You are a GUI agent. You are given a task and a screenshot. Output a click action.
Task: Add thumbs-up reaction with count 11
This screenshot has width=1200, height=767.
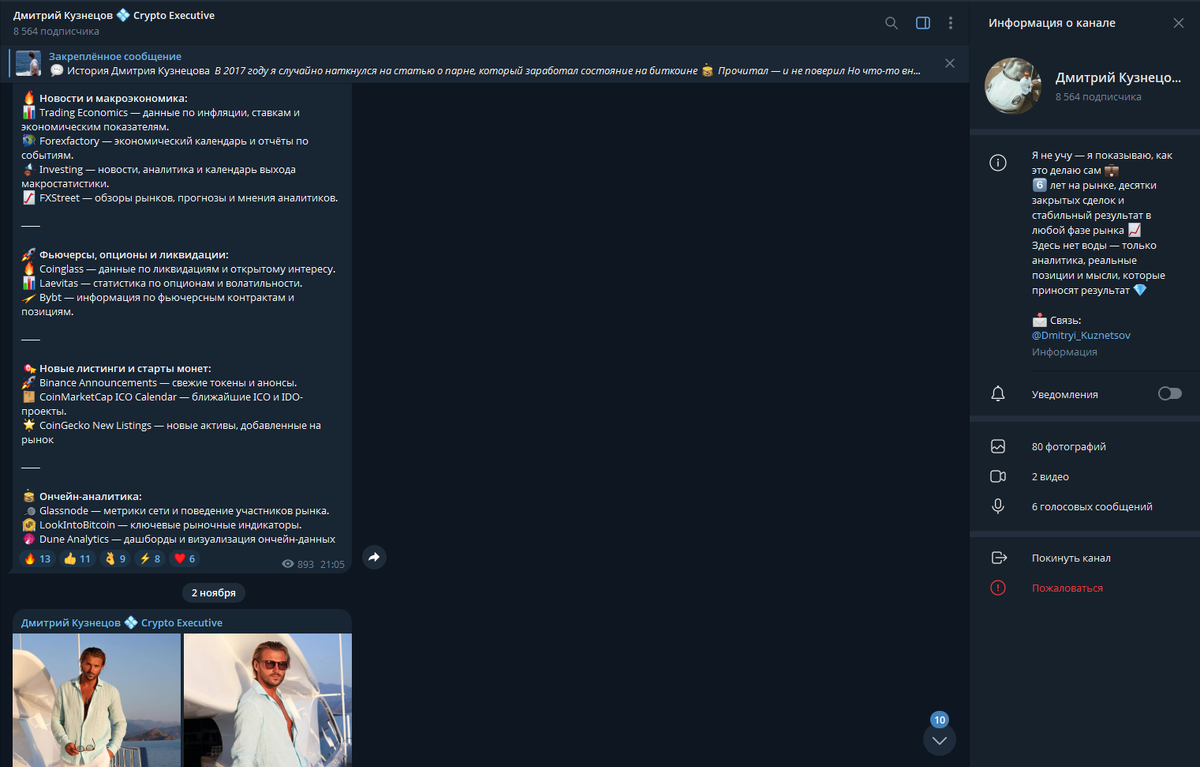click(78, 559)
